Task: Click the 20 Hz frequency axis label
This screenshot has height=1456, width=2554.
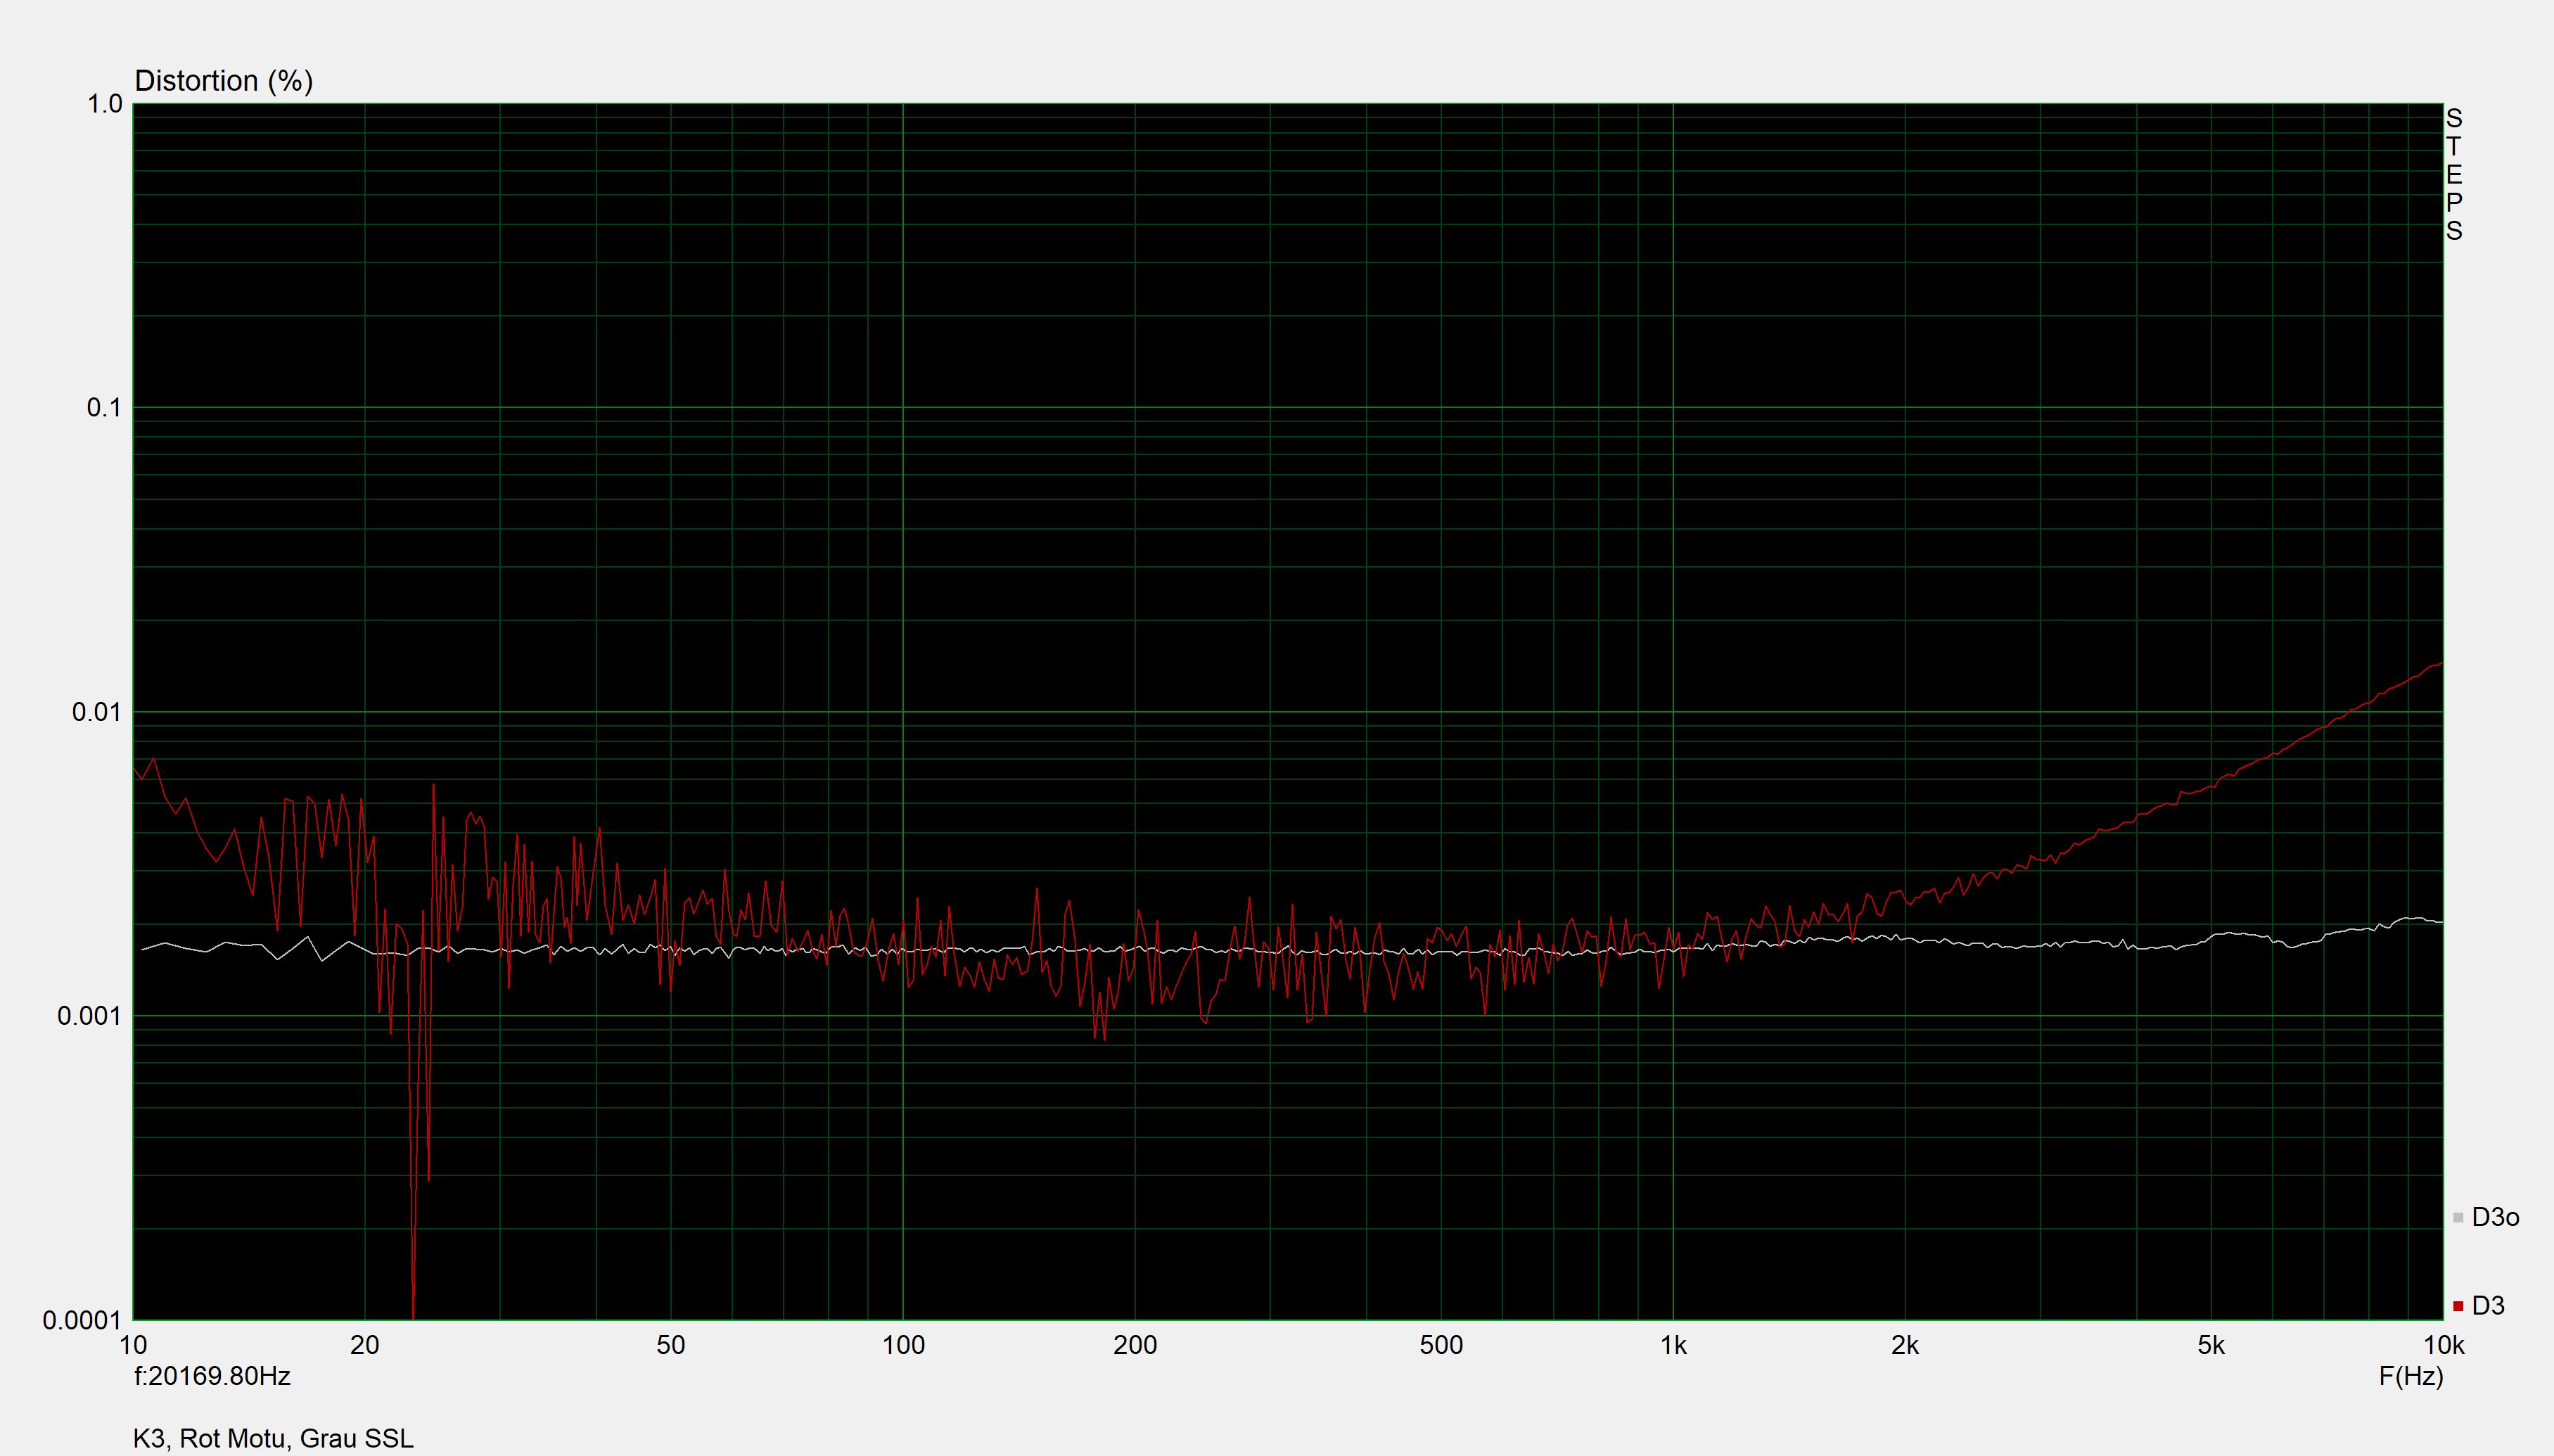Action: tap(365, 1345)
